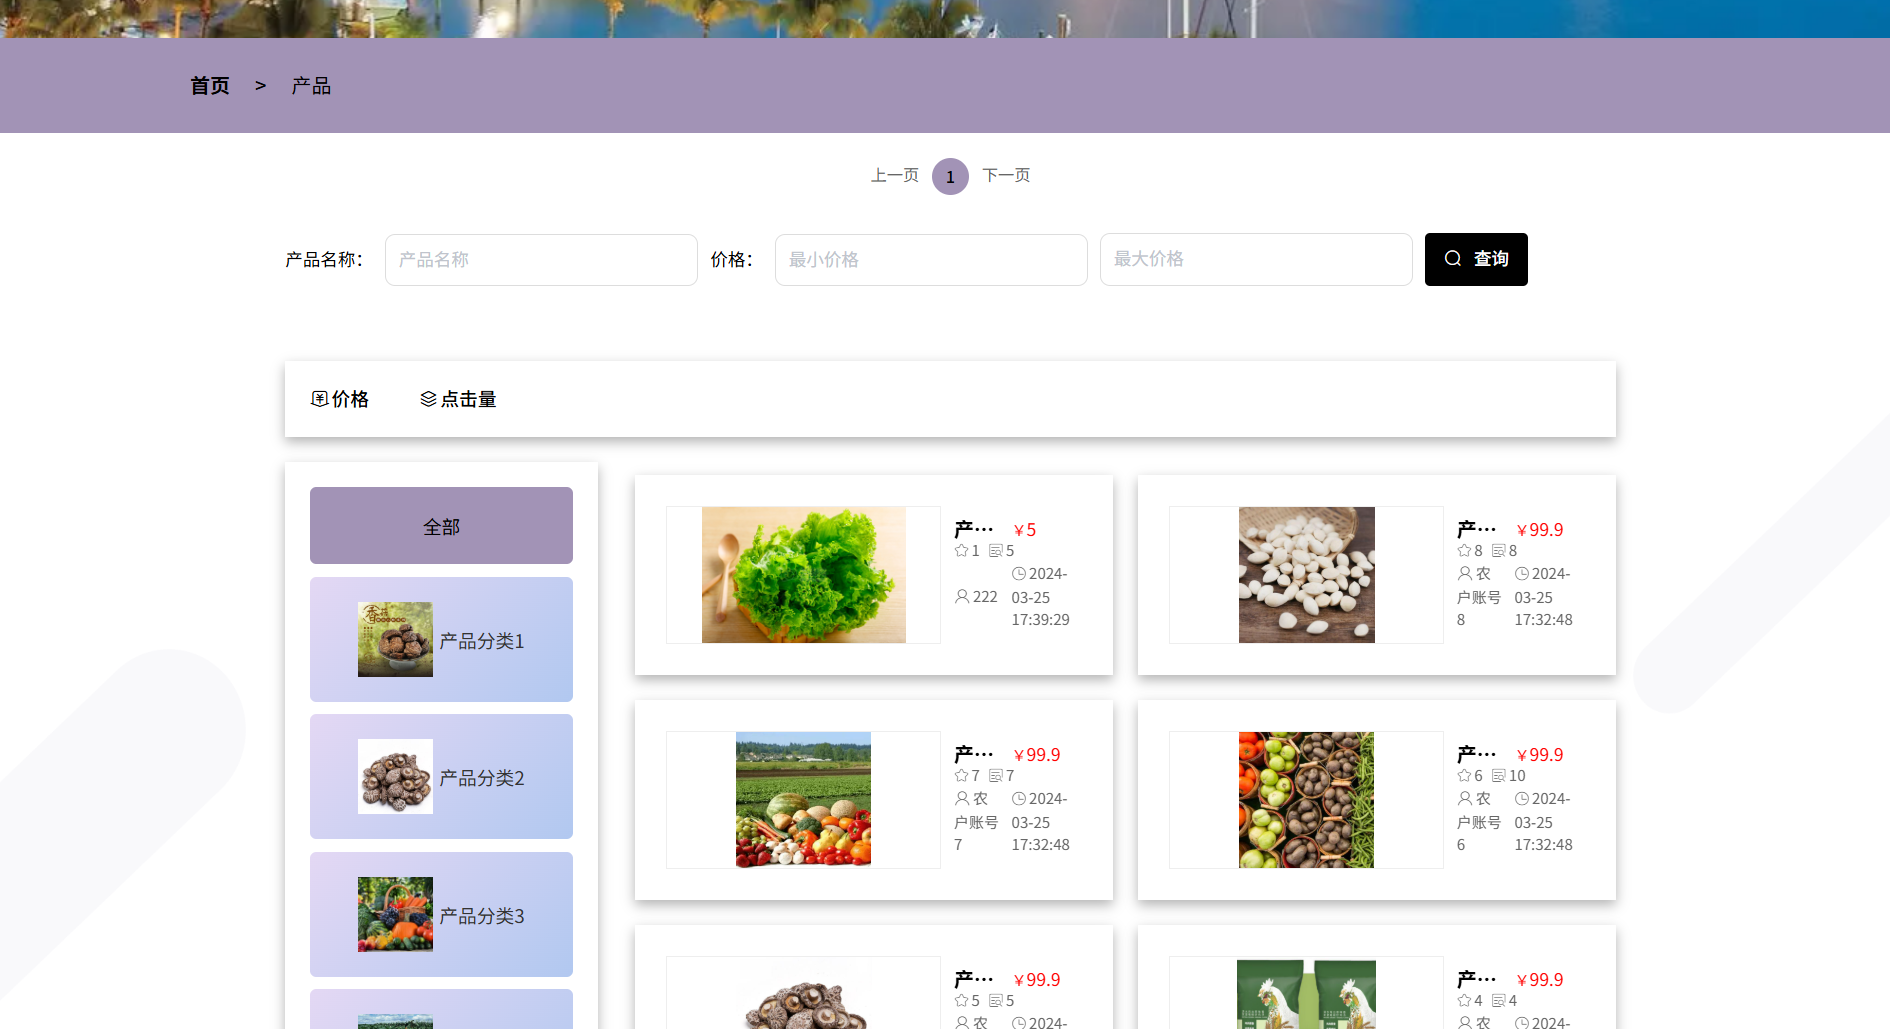Click the comment icon showing 10
Screen dimensions: 1890x1029
pos(1499,776)
